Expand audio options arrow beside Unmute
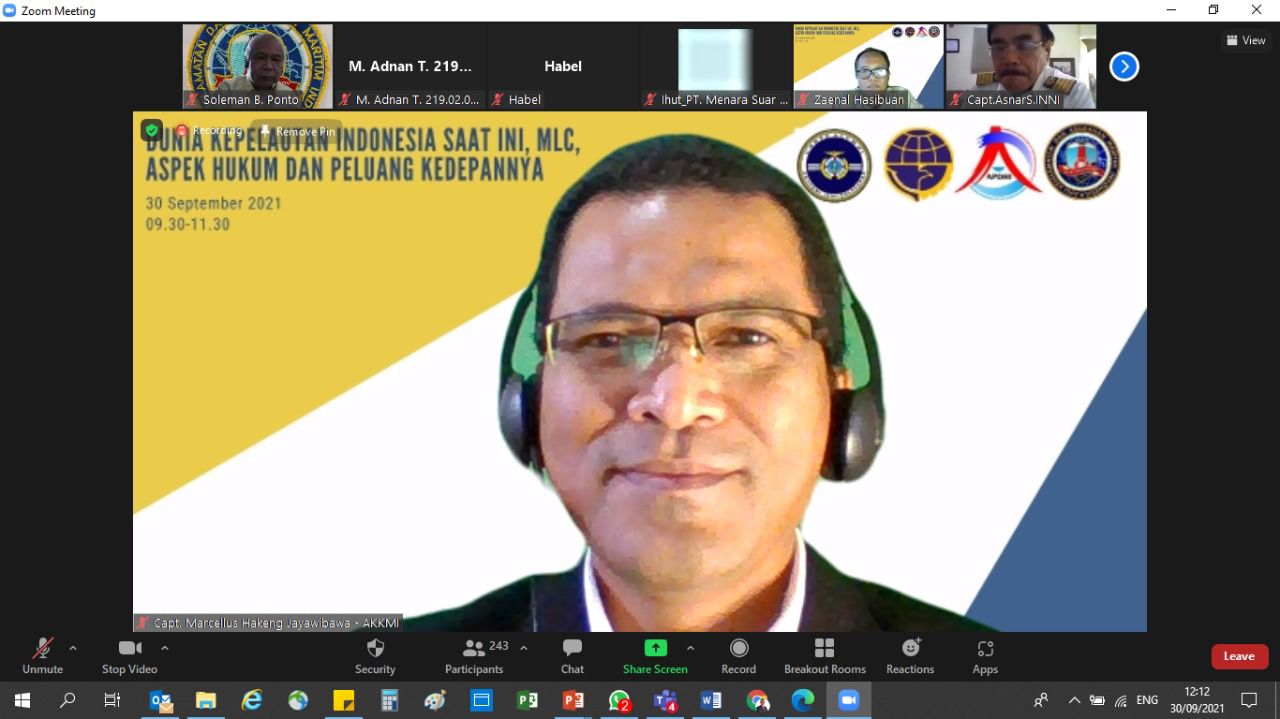The image size is (1280, 719). click(73, 648)
